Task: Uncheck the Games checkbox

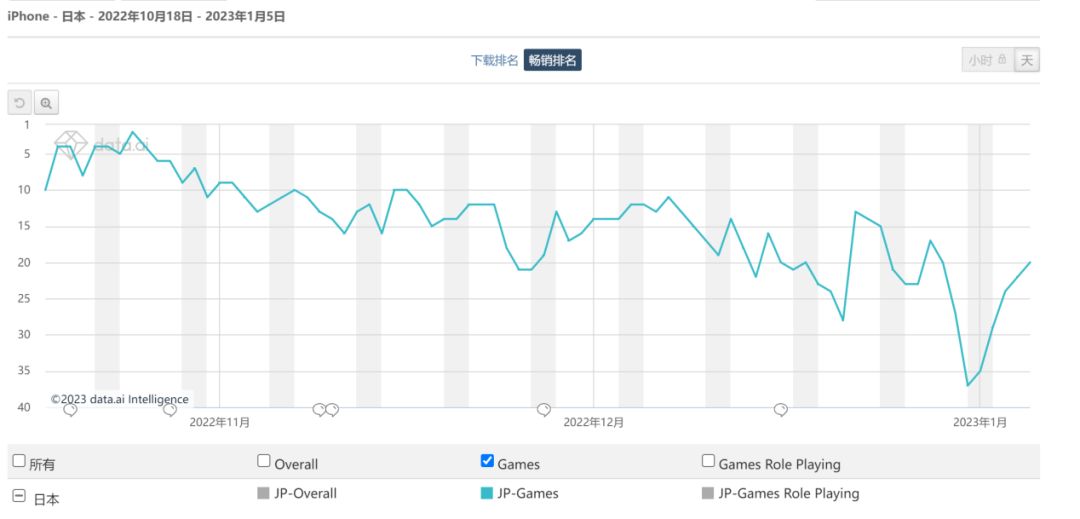Action: pos(487,461)
